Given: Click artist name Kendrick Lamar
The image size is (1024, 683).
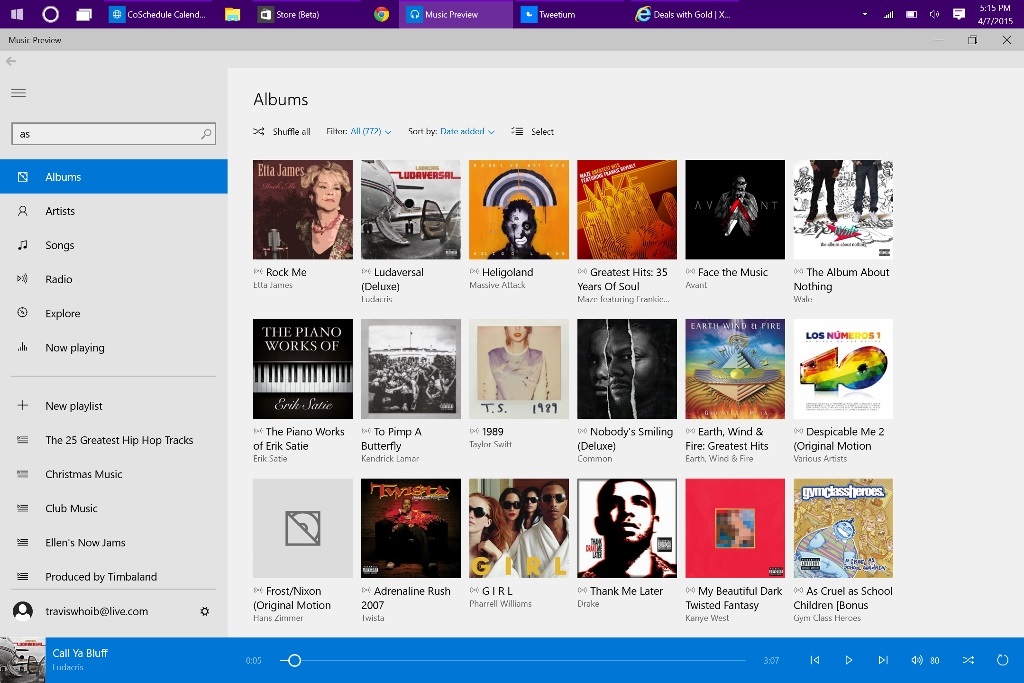Looking at the screenshot, I should [x=390, y=459].
